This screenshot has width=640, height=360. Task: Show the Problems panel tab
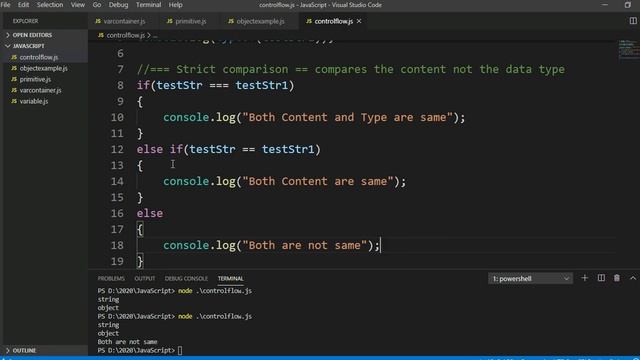[111, 278]
